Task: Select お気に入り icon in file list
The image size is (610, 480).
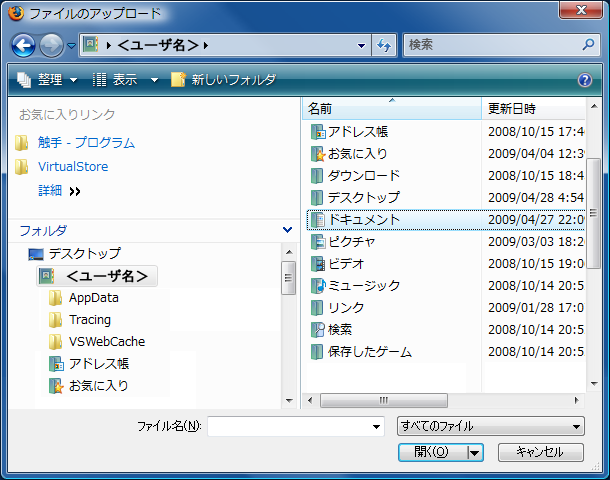Action: (318, 154)
